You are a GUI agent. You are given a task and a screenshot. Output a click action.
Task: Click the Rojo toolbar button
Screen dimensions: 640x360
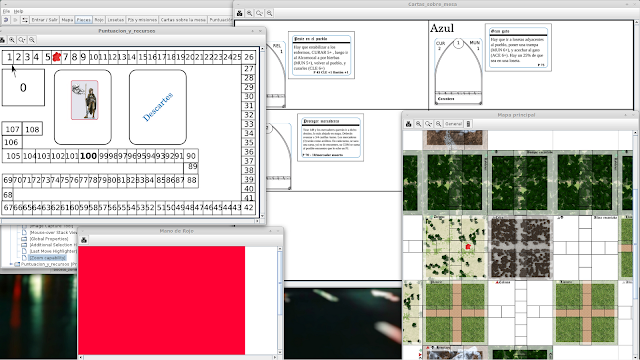tap(99, 20)
